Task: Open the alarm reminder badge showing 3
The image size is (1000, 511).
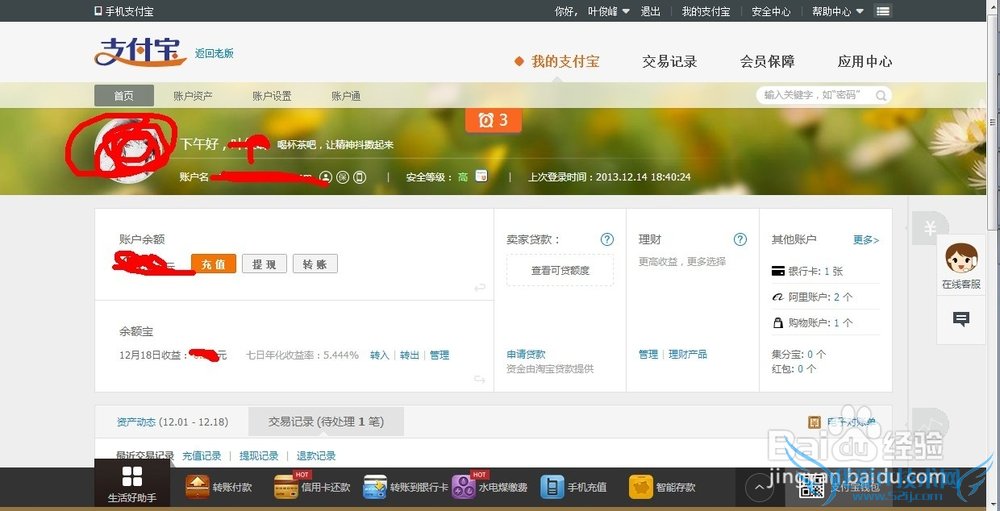Action: (x=494, y=120)
